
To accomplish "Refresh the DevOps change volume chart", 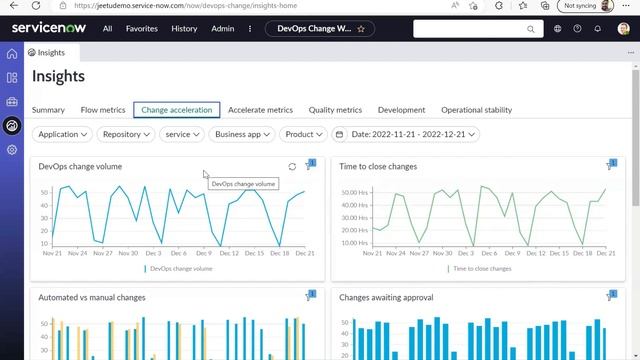I will [292, 167].
